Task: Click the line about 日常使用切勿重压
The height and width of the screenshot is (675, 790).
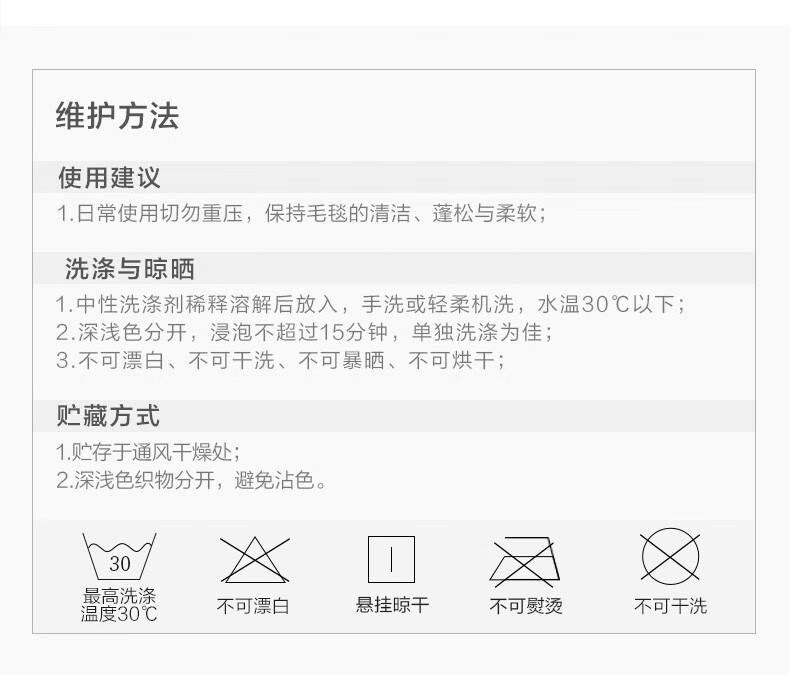Action: click(x=301, y=214)
